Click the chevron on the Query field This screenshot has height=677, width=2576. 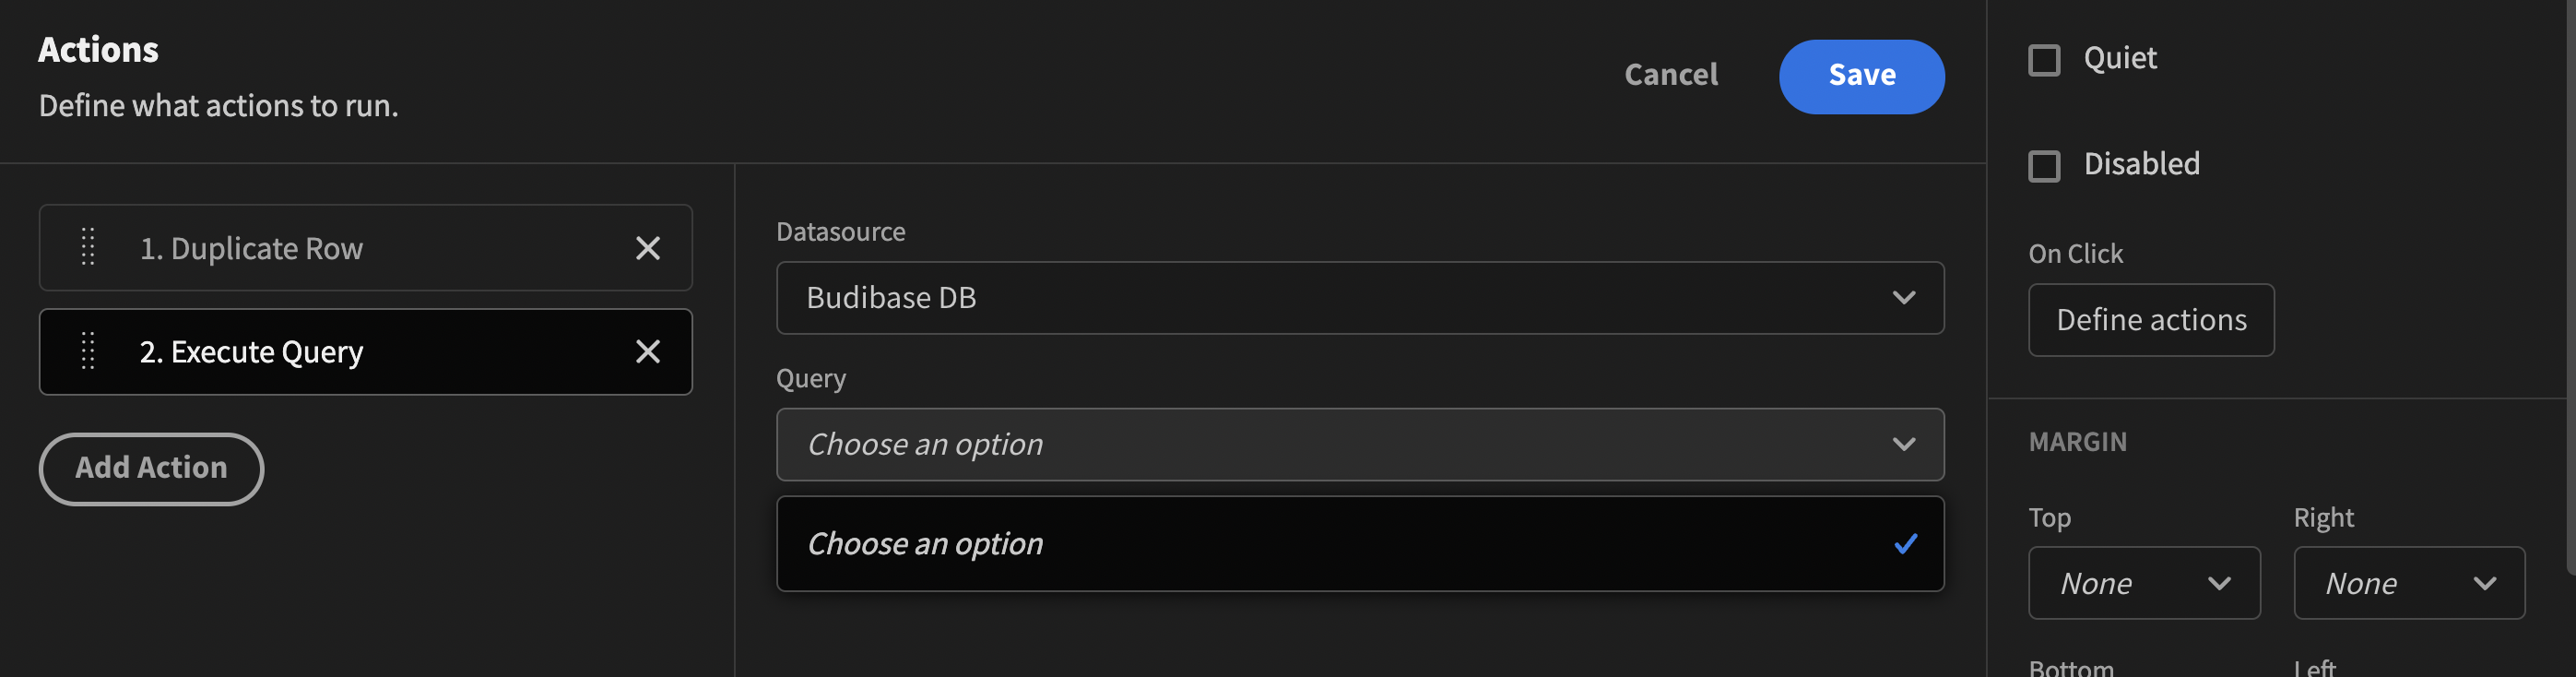pyautogui.click(x=1905, y=445)
